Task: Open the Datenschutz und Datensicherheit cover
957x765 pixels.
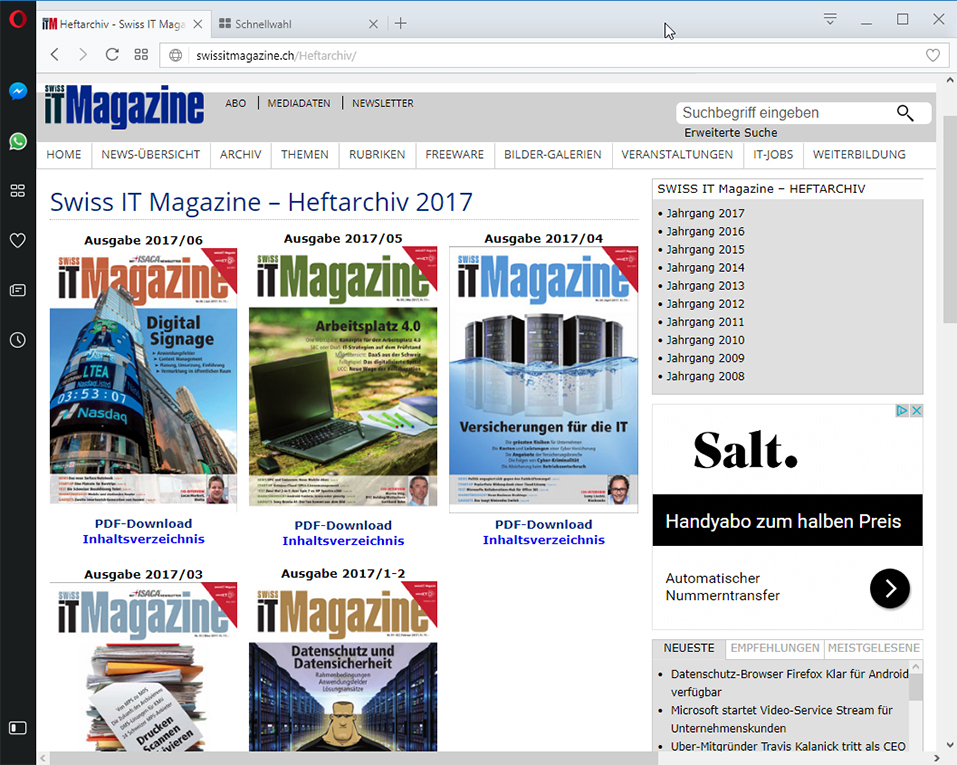Action: point(343,666)
